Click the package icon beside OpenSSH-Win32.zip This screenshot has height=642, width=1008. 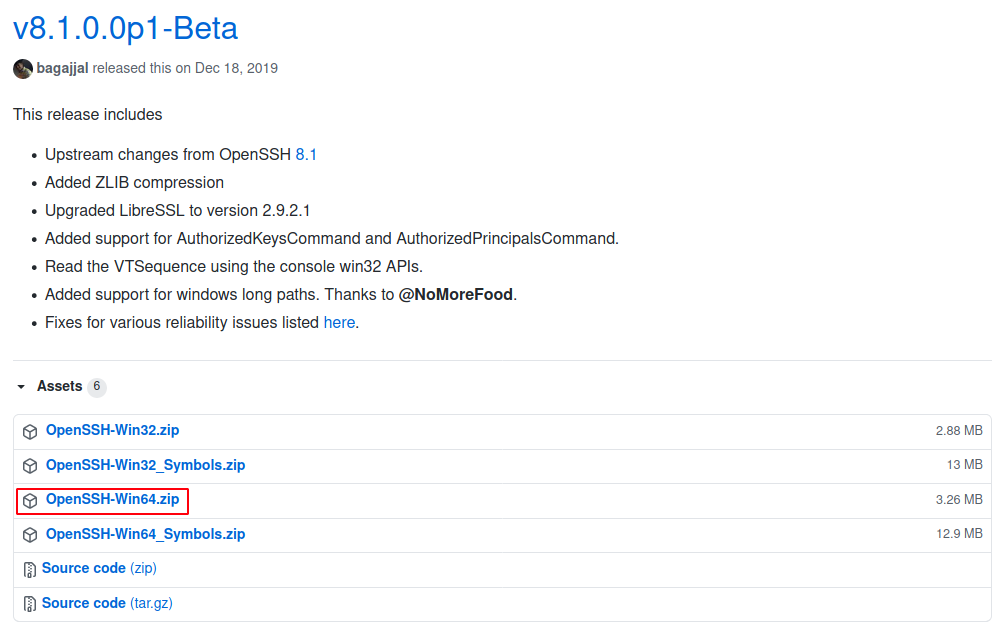click(x=30, y=432)
